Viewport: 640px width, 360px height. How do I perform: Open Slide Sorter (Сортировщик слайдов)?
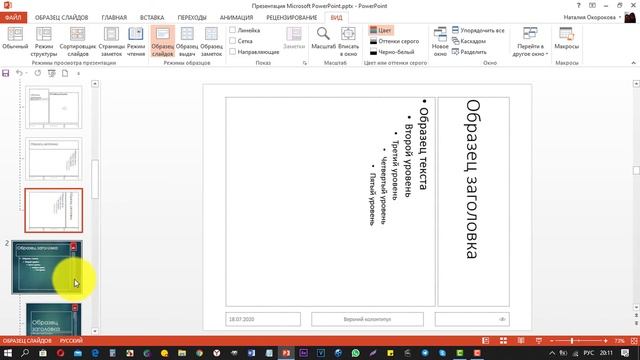click(x=78, y=42)
